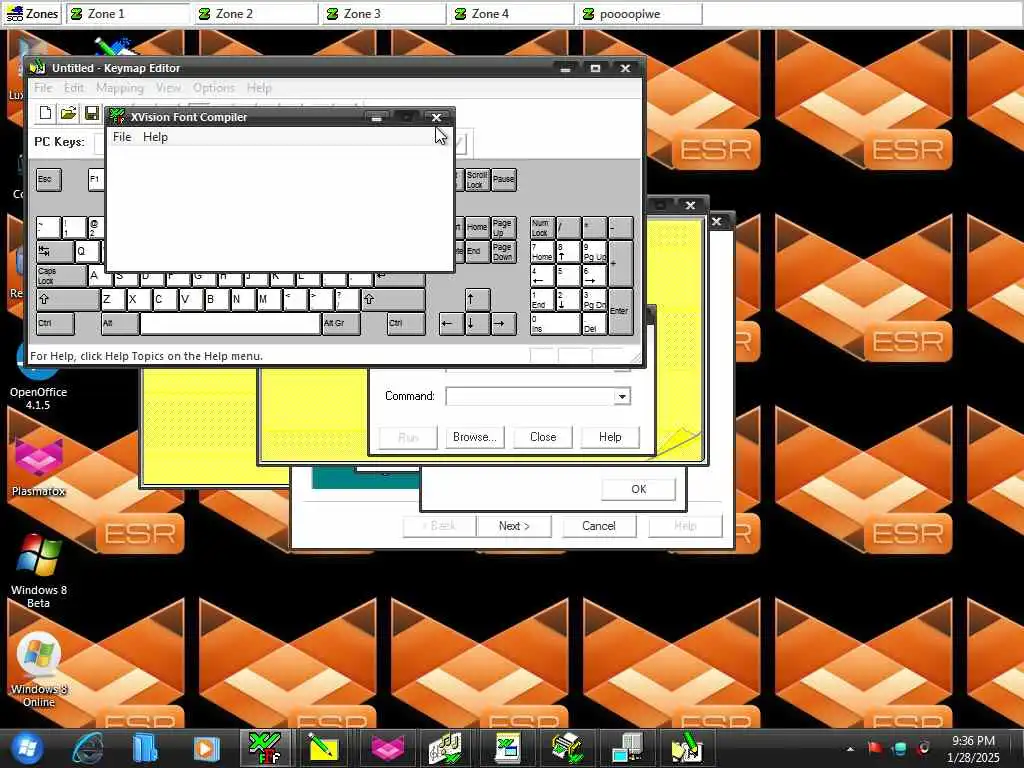1024x768 pixels.
Task: Click the Next > wizard button
Action: [x=514, y=526]
